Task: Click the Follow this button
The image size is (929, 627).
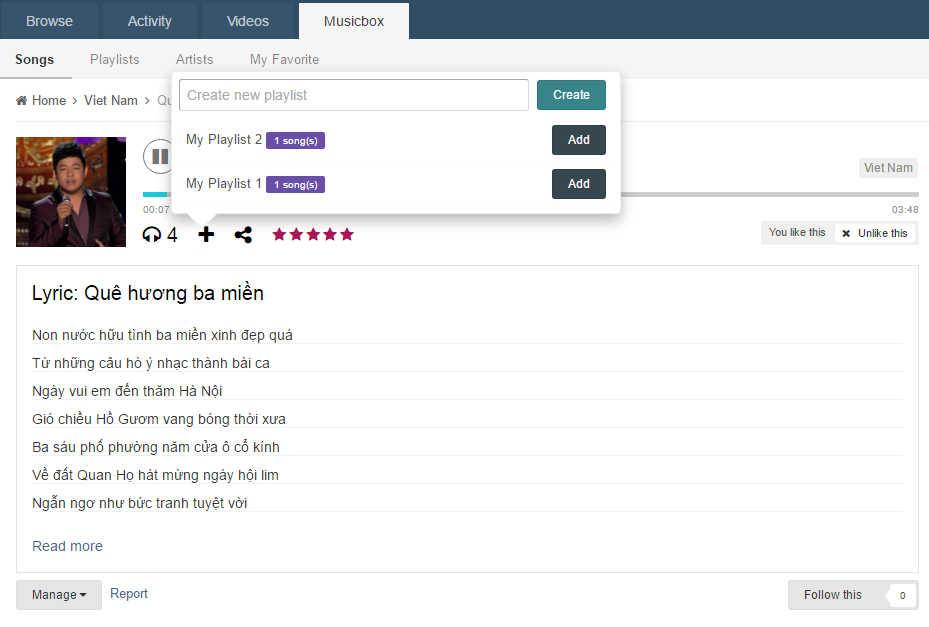Action: (832, 595)
